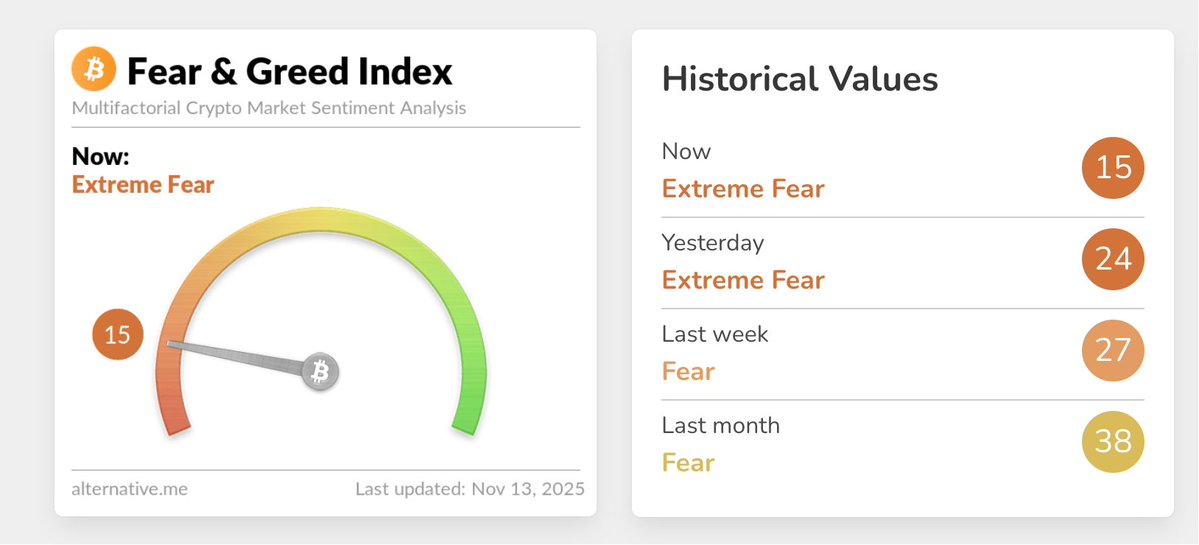This screenshot has height=545, width=1199.
Task: Click the Bitcoin coin at needle pivot
Action: 321,372
